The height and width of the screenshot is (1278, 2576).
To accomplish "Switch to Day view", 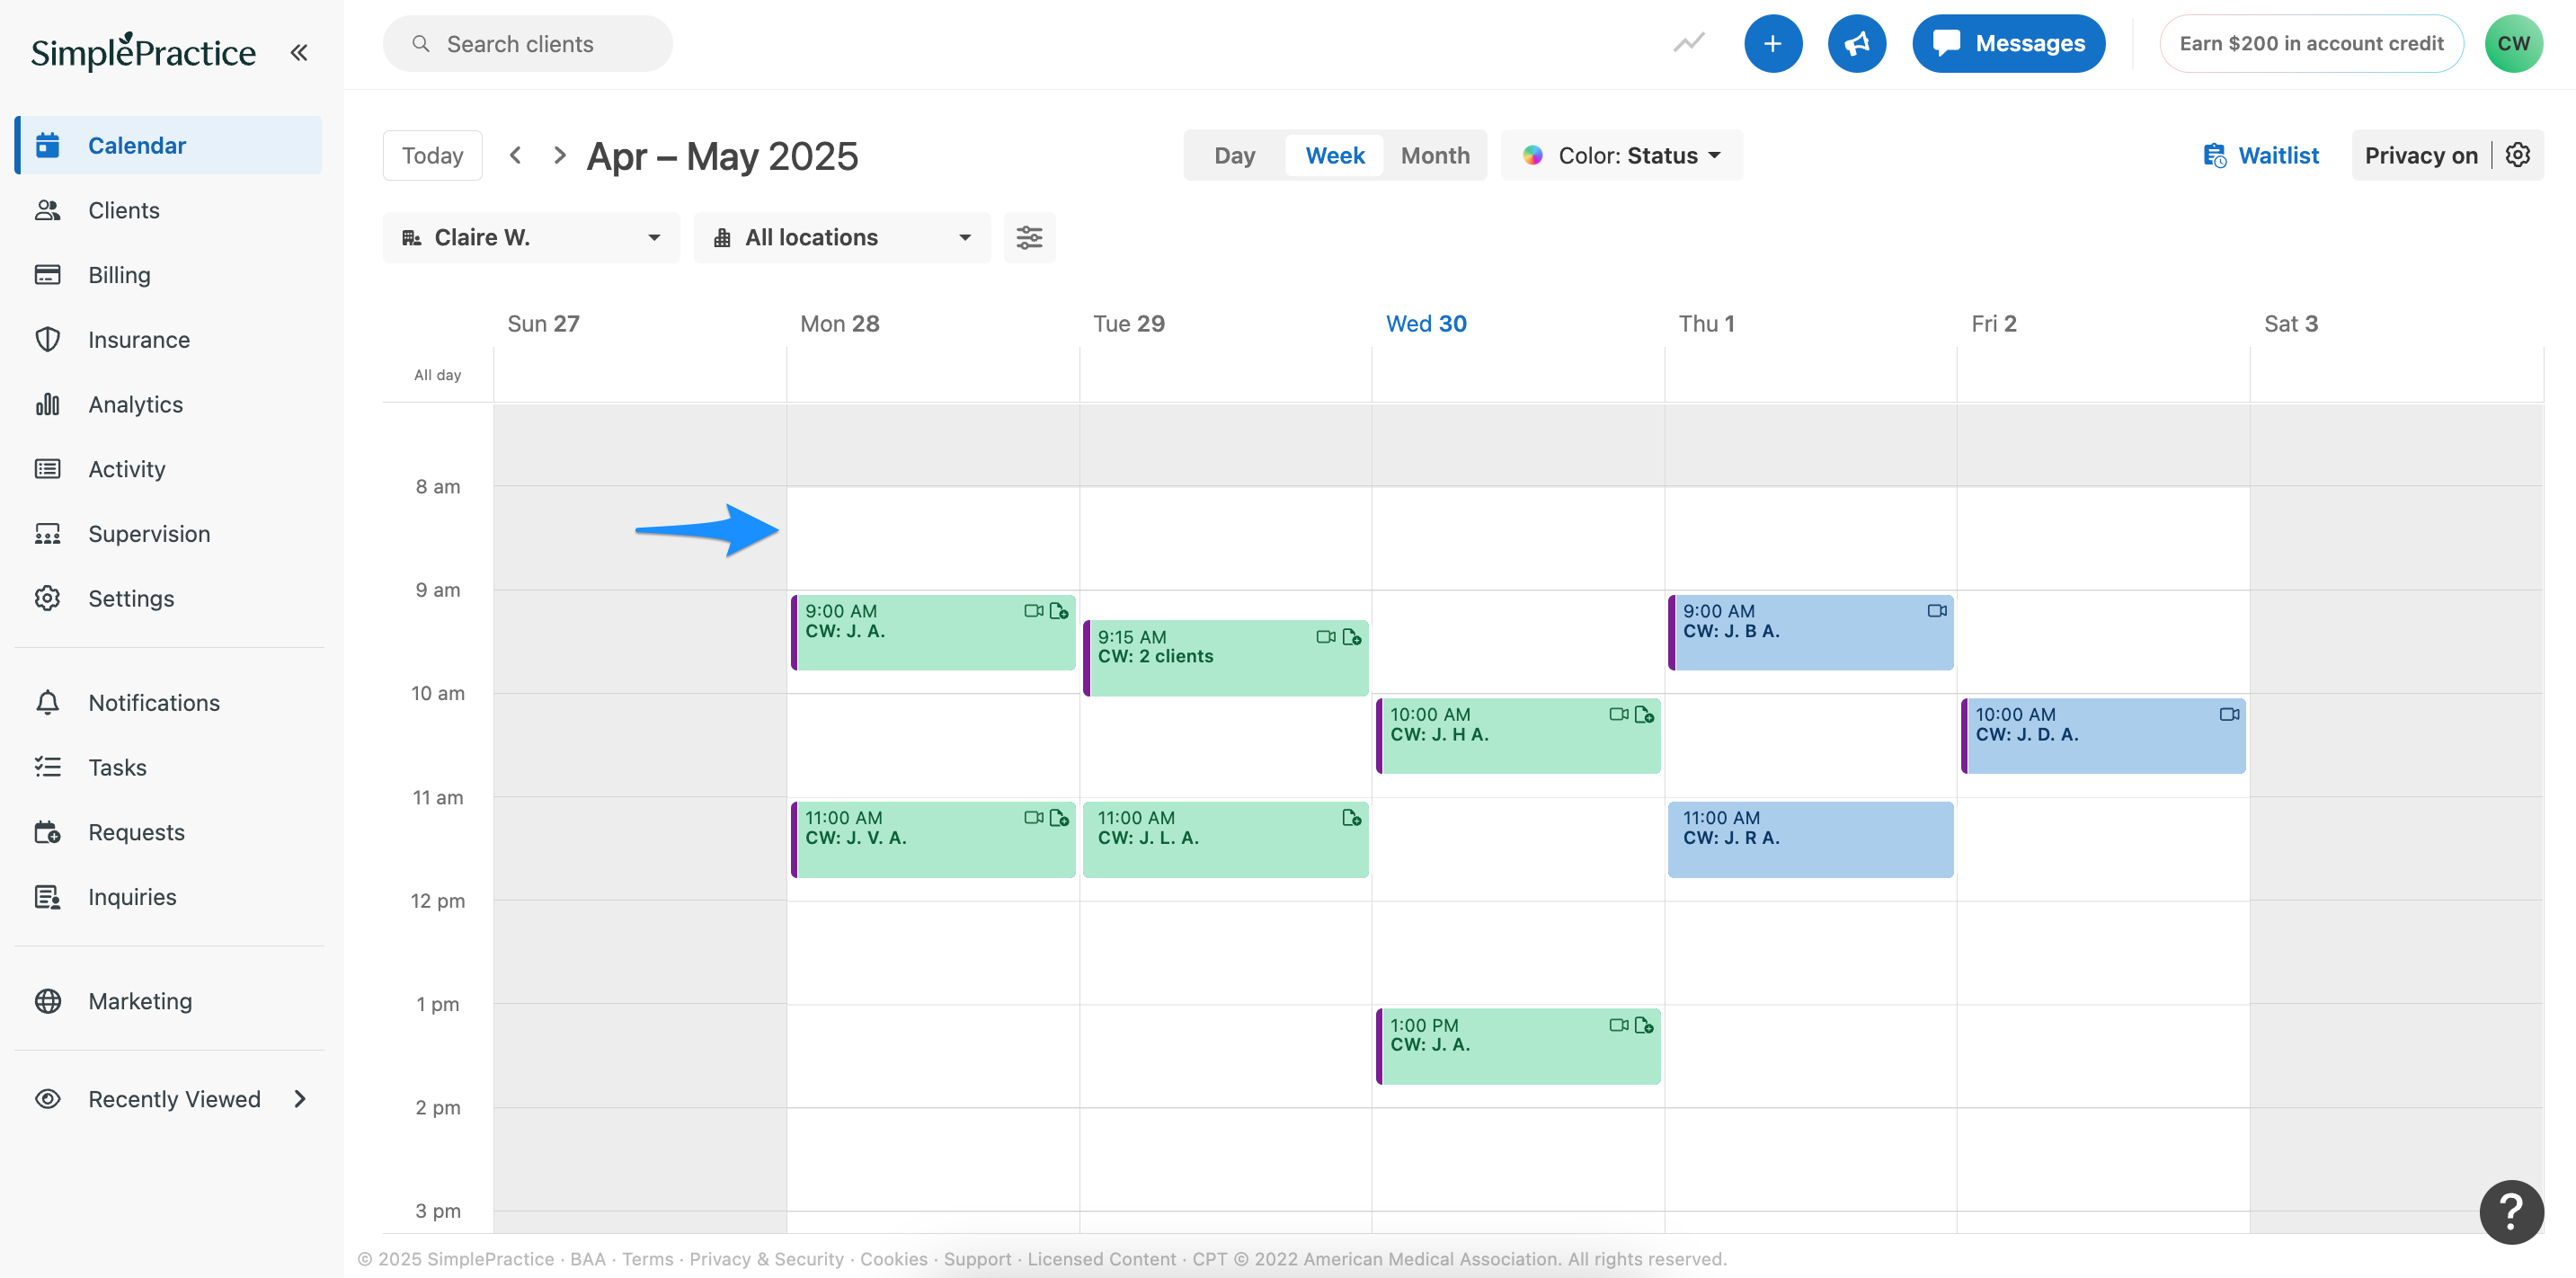I will (x=1234, y=155).
